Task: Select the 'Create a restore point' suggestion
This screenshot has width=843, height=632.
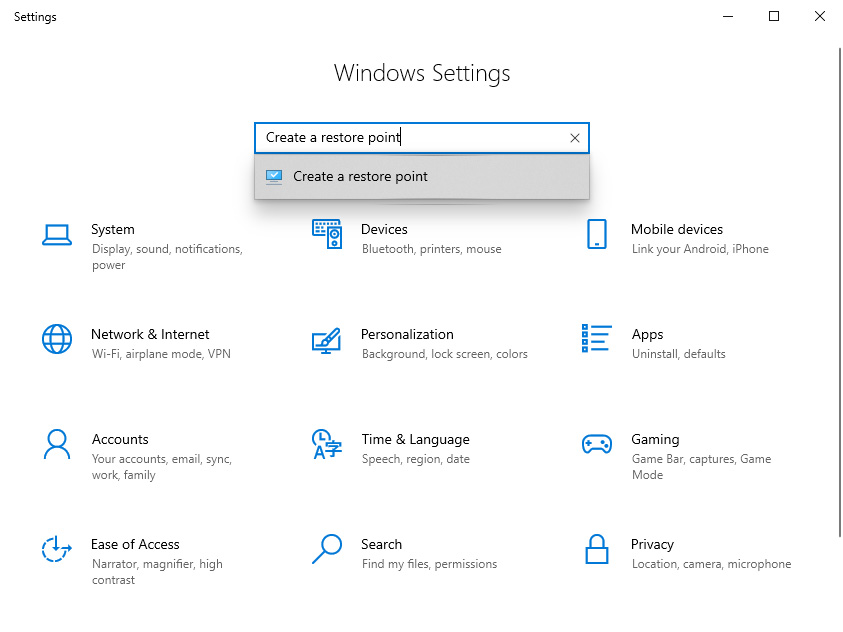Action: click(x=422, y=177)
